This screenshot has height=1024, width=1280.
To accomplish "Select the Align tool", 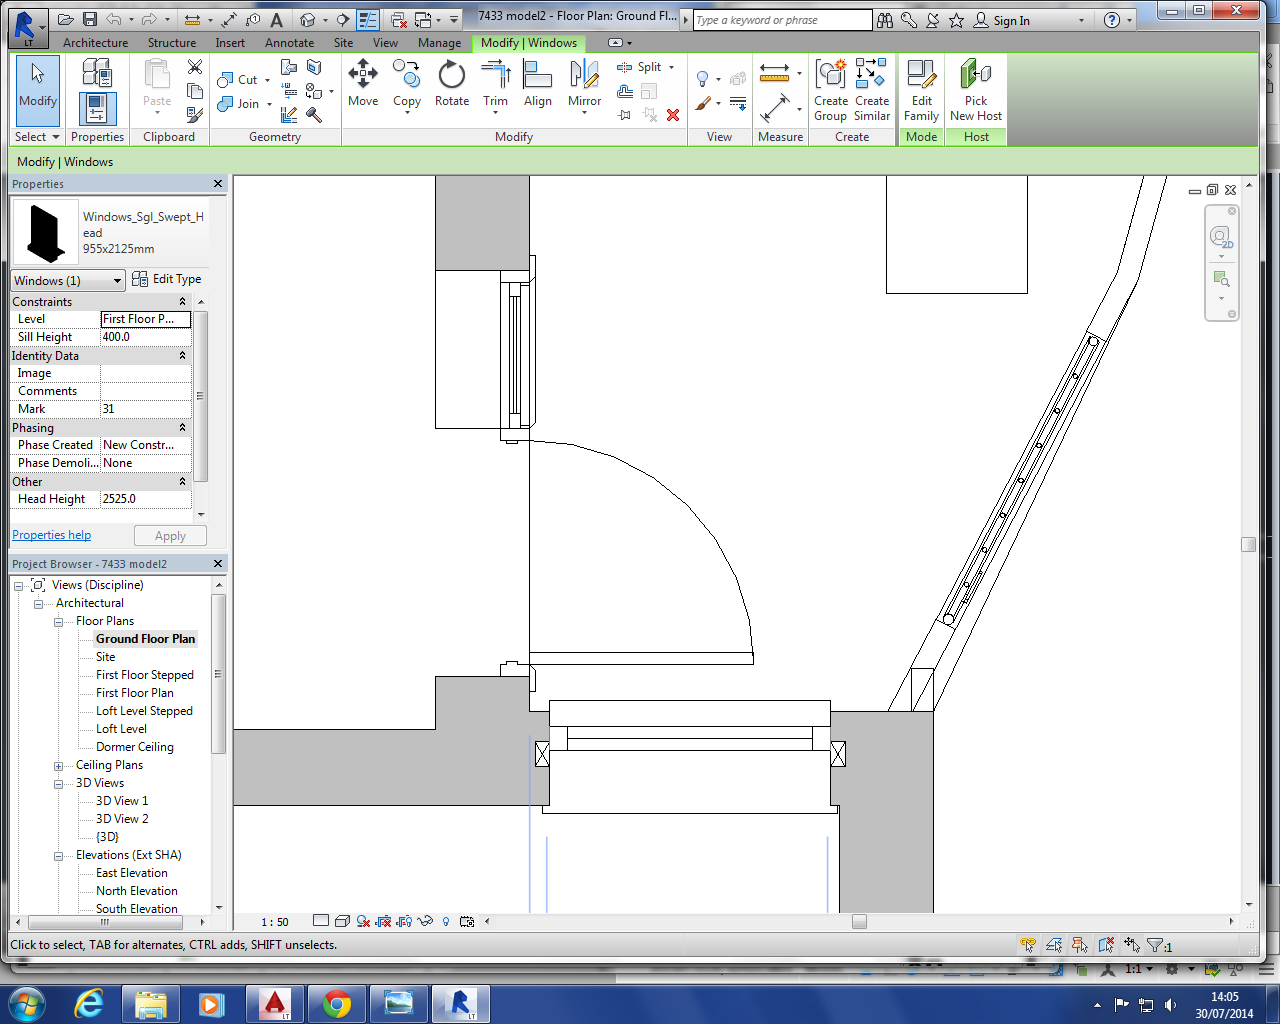I will pos(537,82).
